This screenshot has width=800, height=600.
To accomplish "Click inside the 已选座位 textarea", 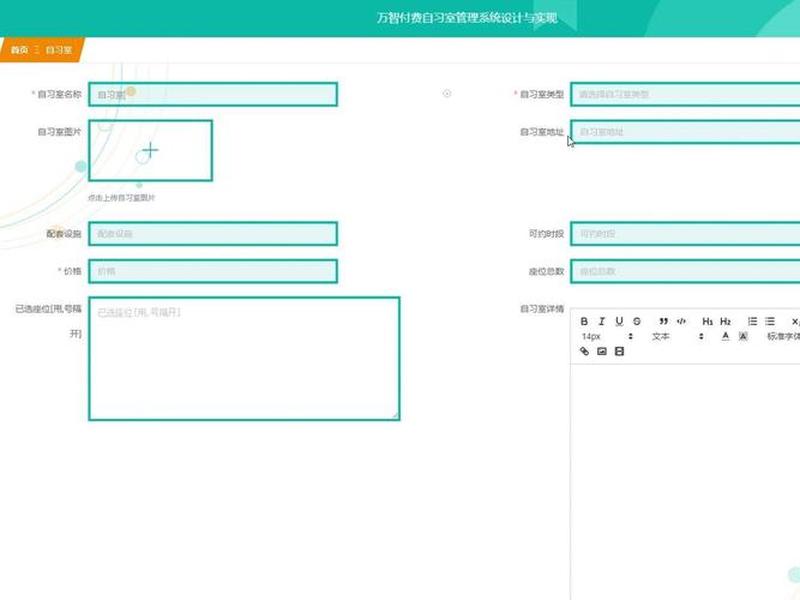I will 244,359.
